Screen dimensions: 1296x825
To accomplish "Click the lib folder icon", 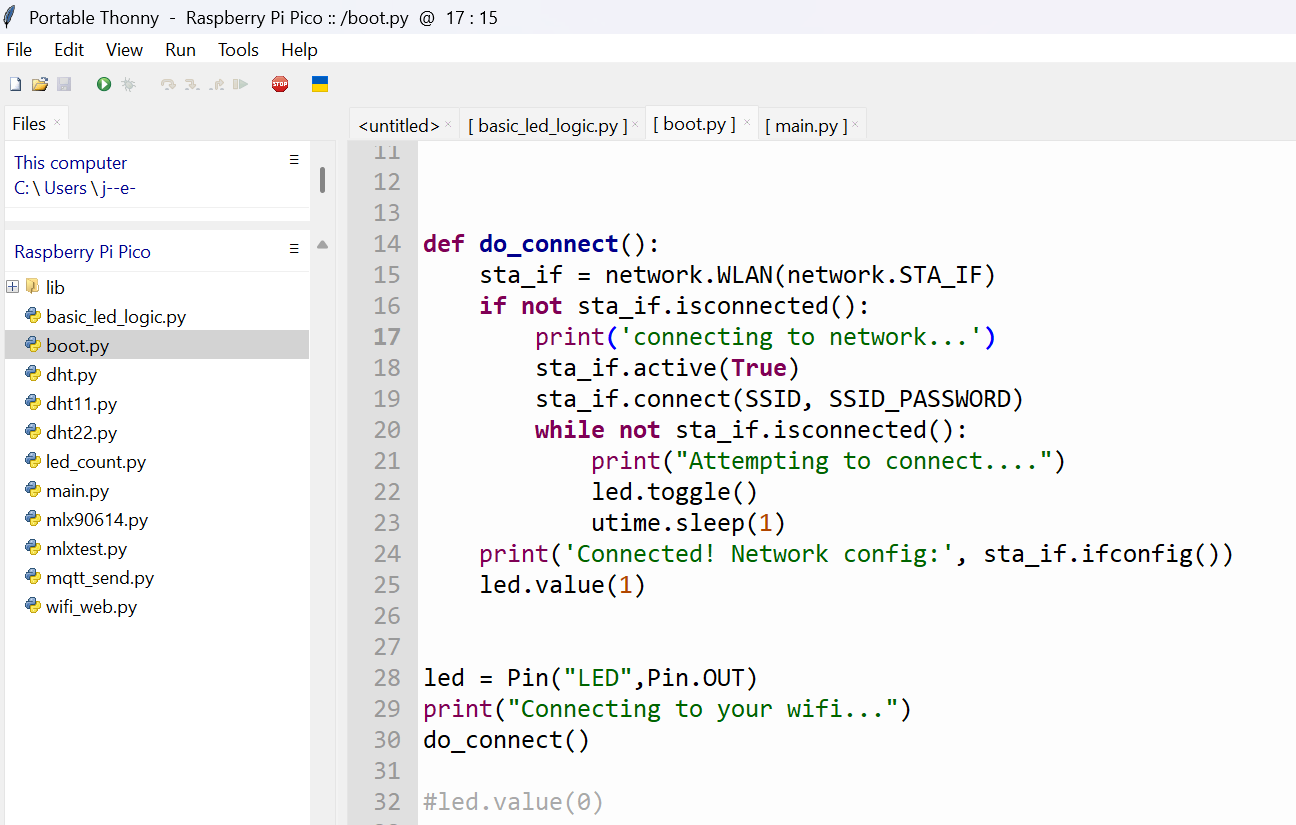I will click(x=32, y=287).
